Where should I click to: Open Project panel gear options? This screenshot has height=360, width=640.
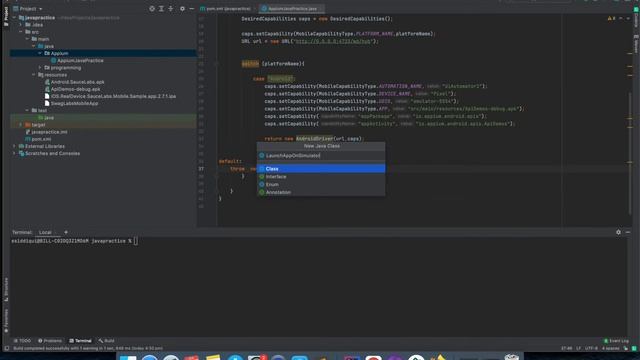point(182,9)
